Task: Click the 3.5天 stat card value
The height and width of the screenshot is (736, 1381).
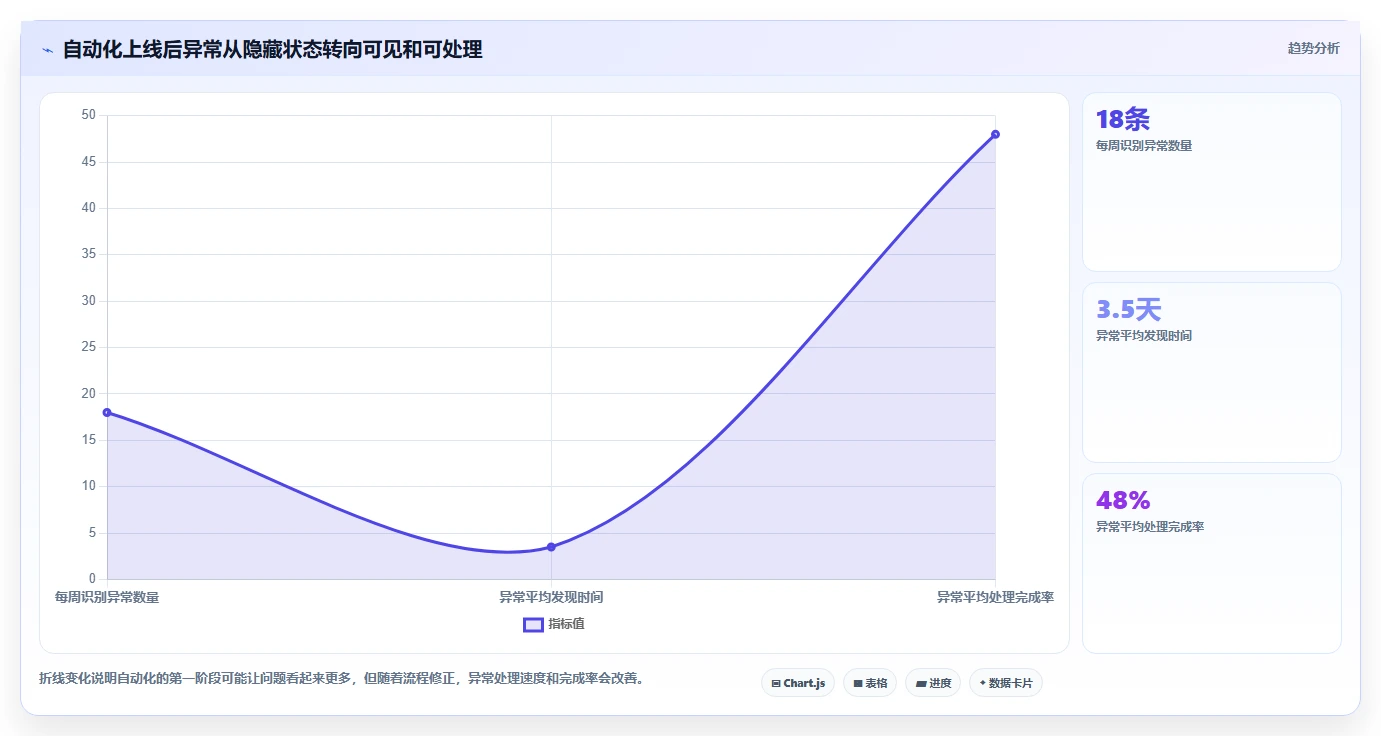Action: coord(1128,310)
